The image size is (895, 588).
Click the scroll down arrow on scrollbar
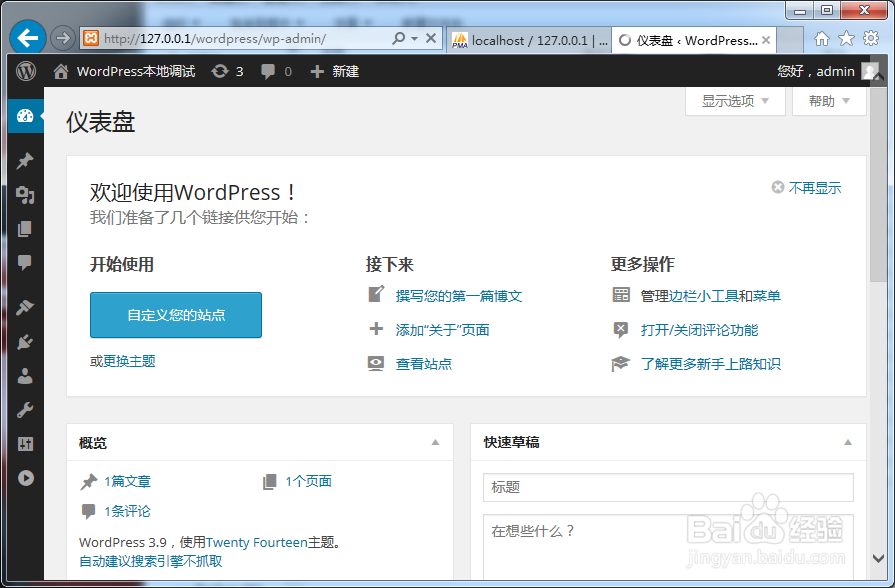[x=878, y=558]
